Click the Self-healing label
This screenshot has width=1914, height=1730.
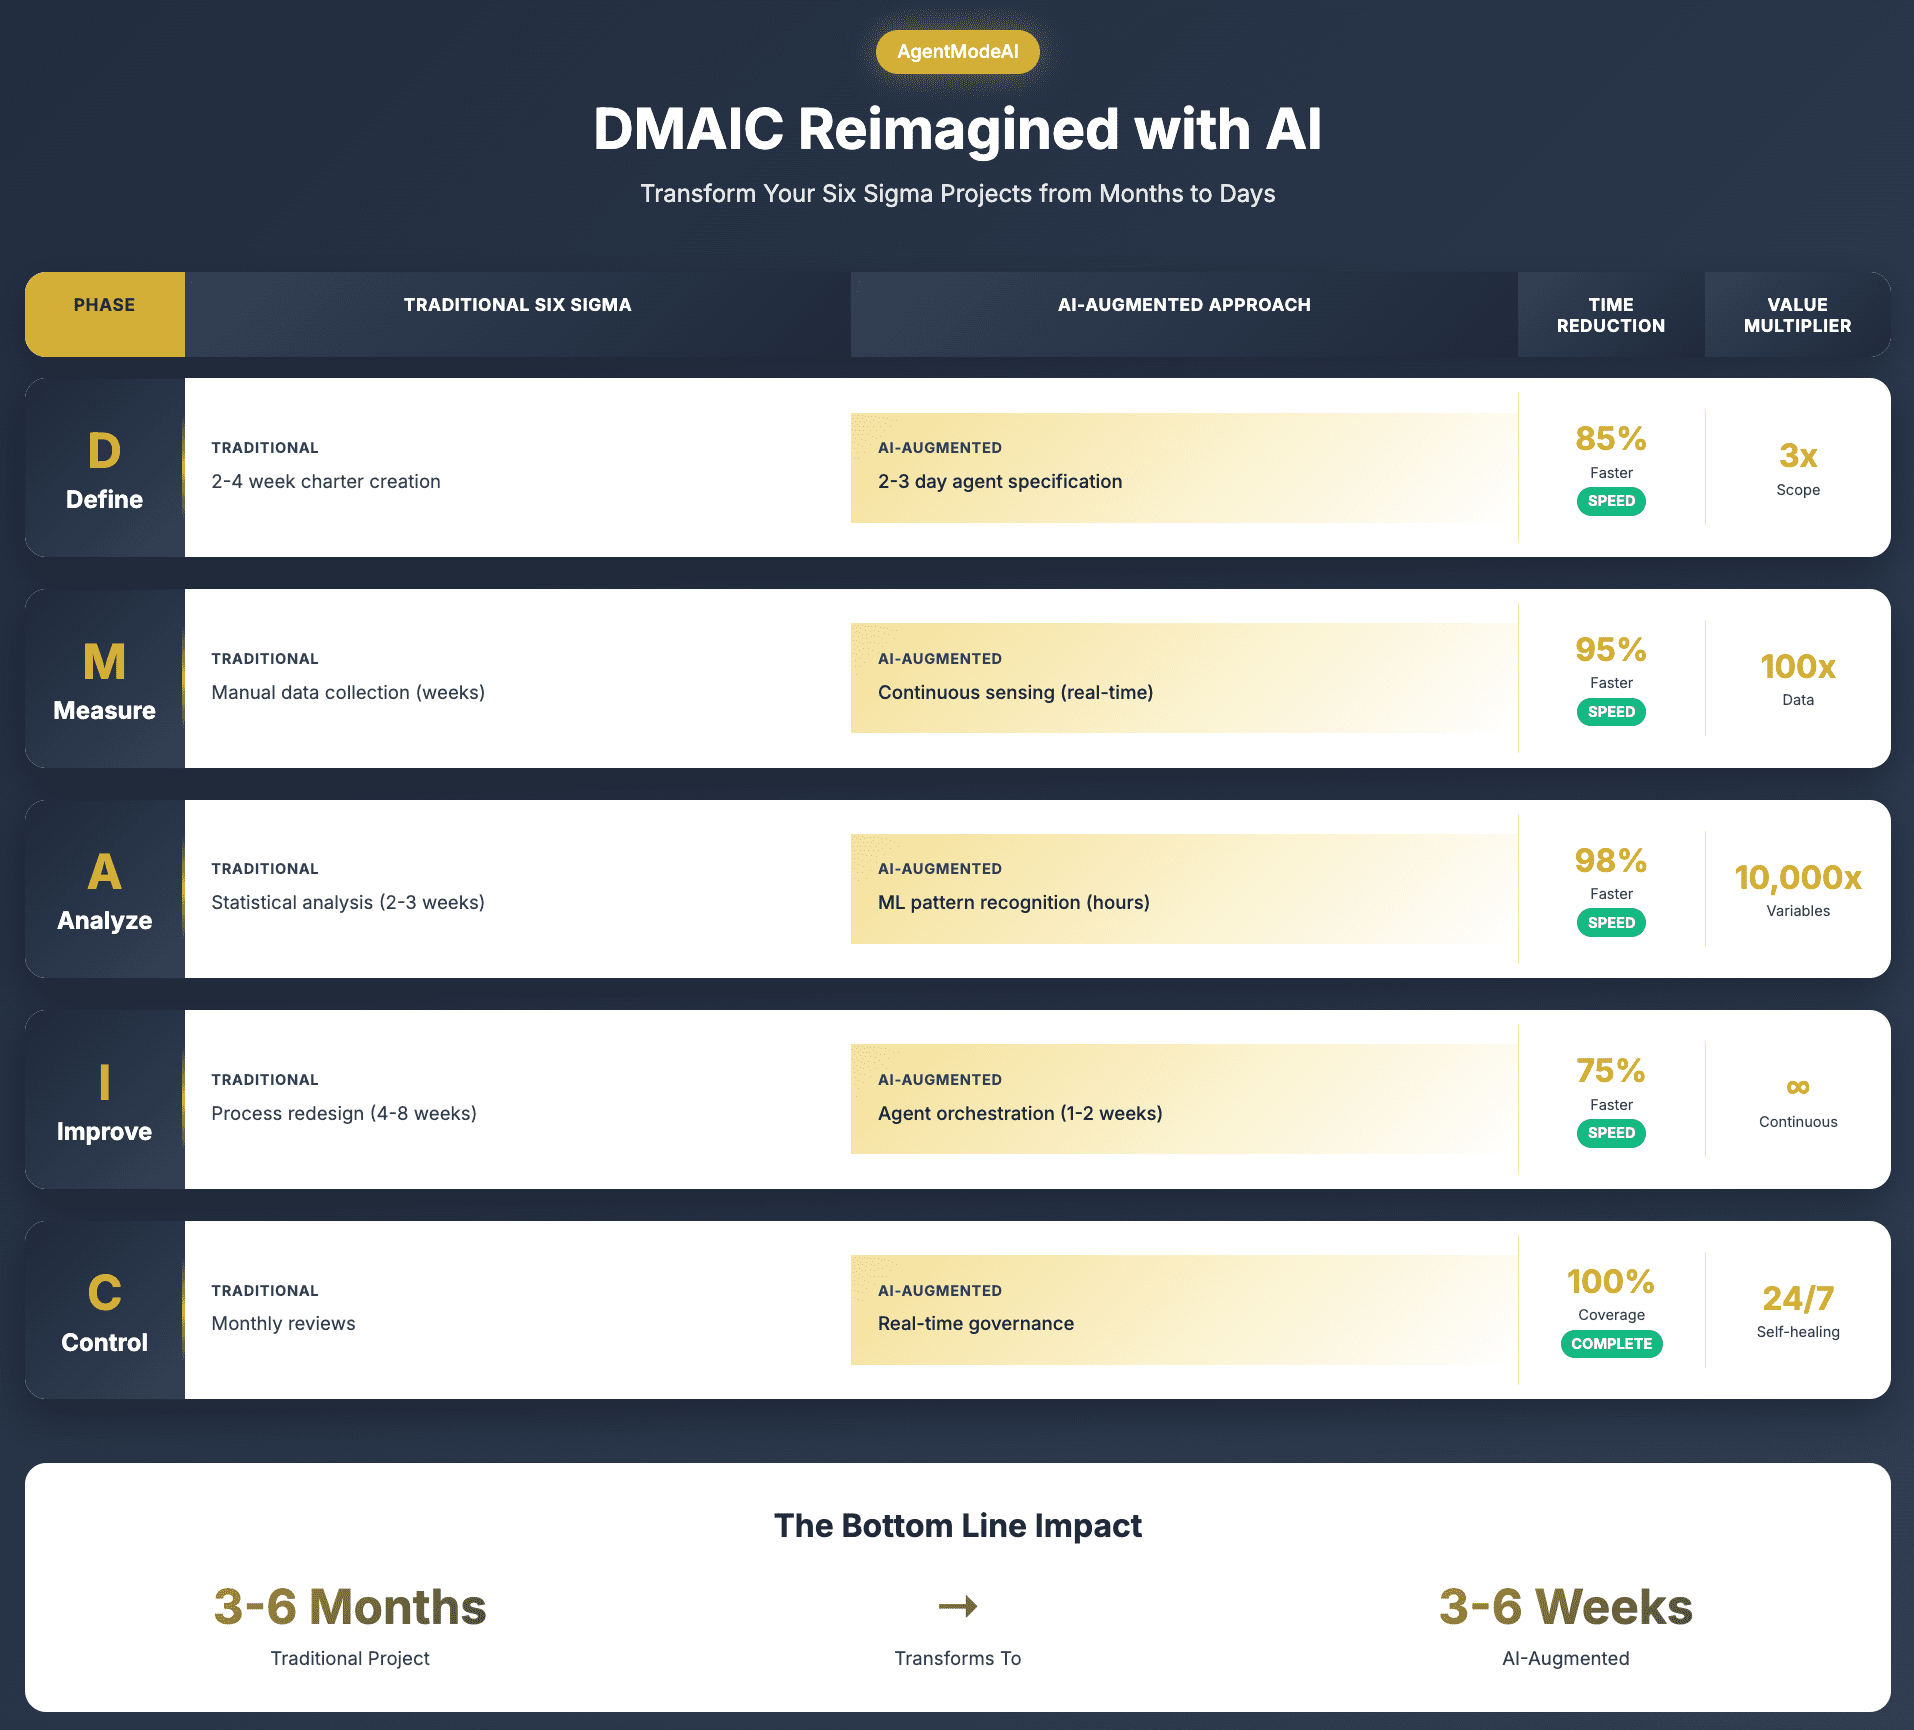point(1797,1332)
